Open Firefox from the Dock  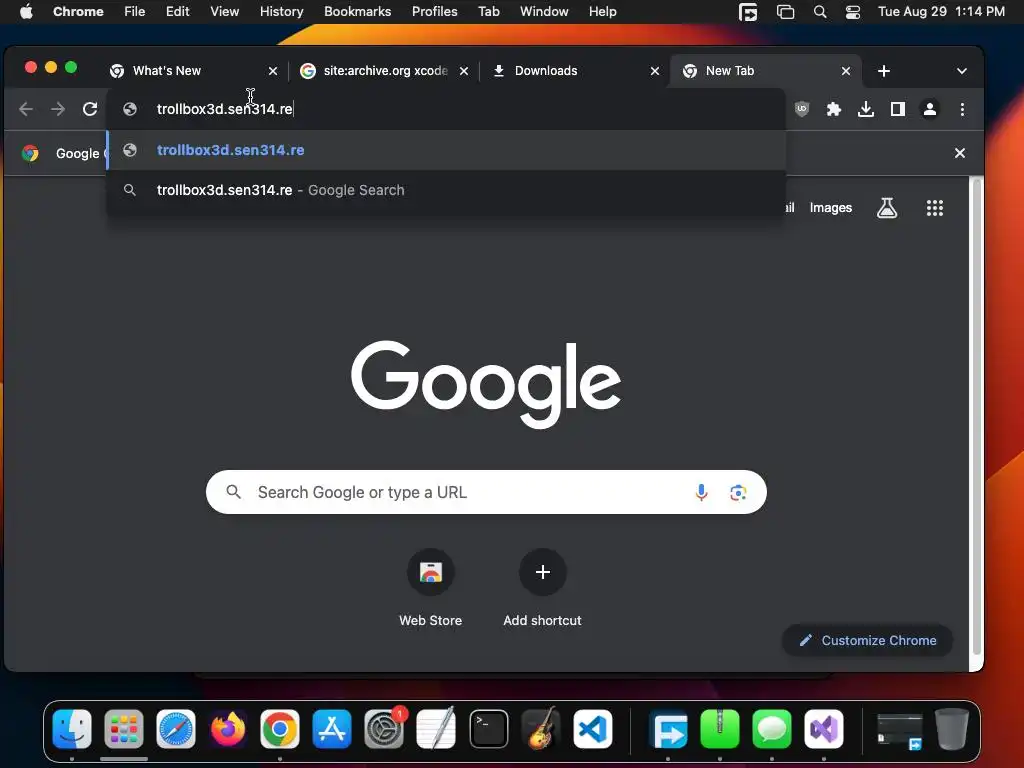tap(228, 729)
